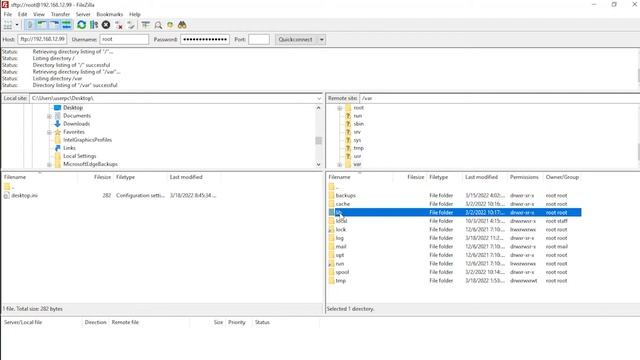Viewport: 640px width, 360px height.
Task: Open the View menu
Action: click(x=39, y=14)
